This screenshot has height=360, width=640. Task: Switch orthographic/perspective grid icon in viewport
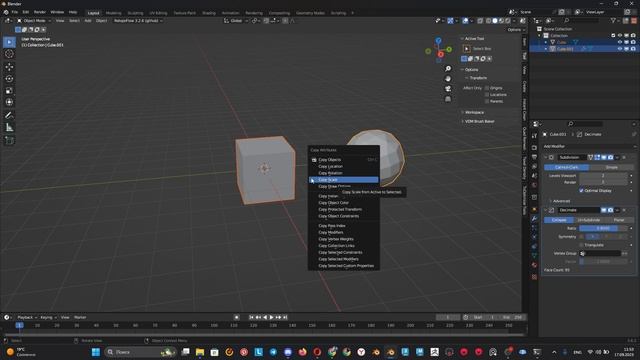point(448,99)
